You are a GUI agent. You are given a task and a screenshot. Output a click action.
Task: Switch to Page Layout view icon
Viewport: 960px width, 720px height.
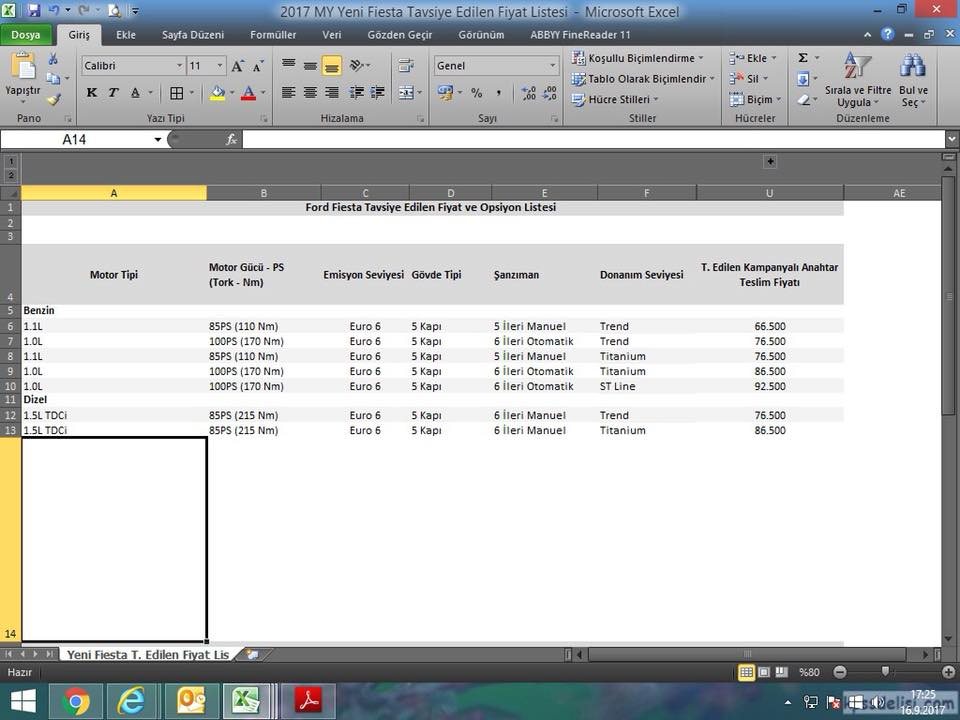[764, 672]
